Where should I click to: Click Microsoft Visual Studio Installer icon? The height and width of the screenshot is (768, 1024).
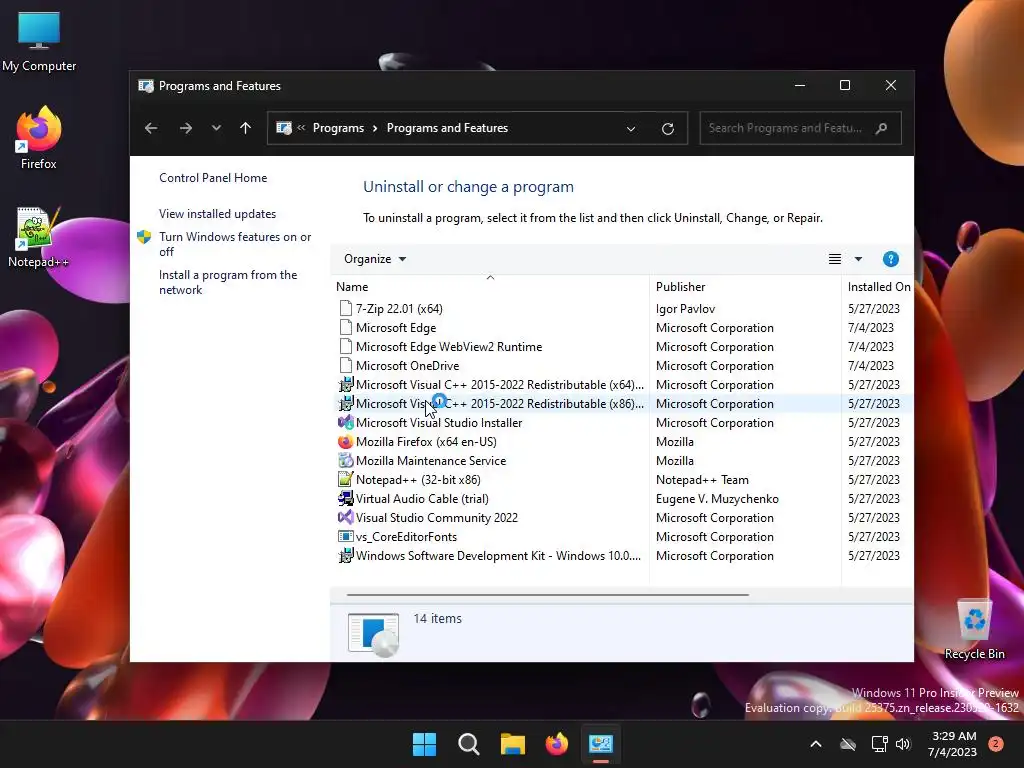345,423
